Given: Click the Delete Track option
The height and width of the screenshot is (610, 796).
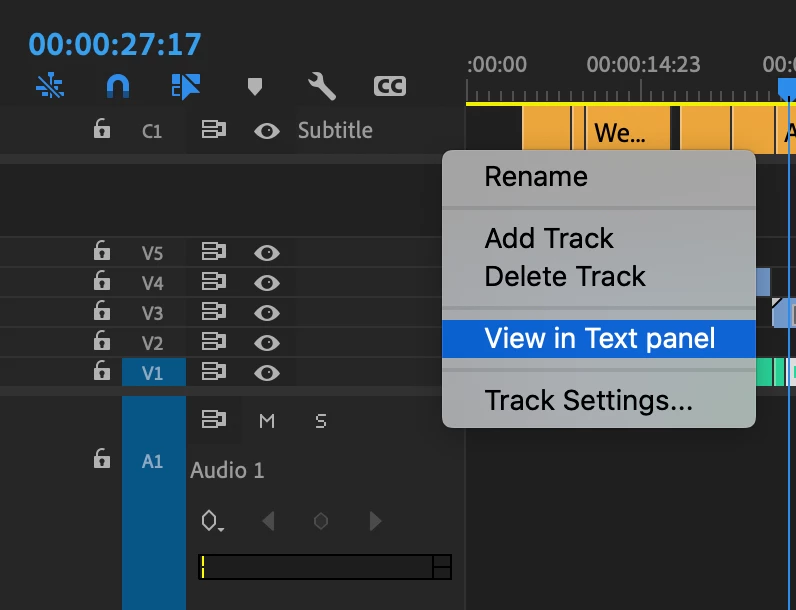Looking at the screenshot, I should [x=565, y=276].
